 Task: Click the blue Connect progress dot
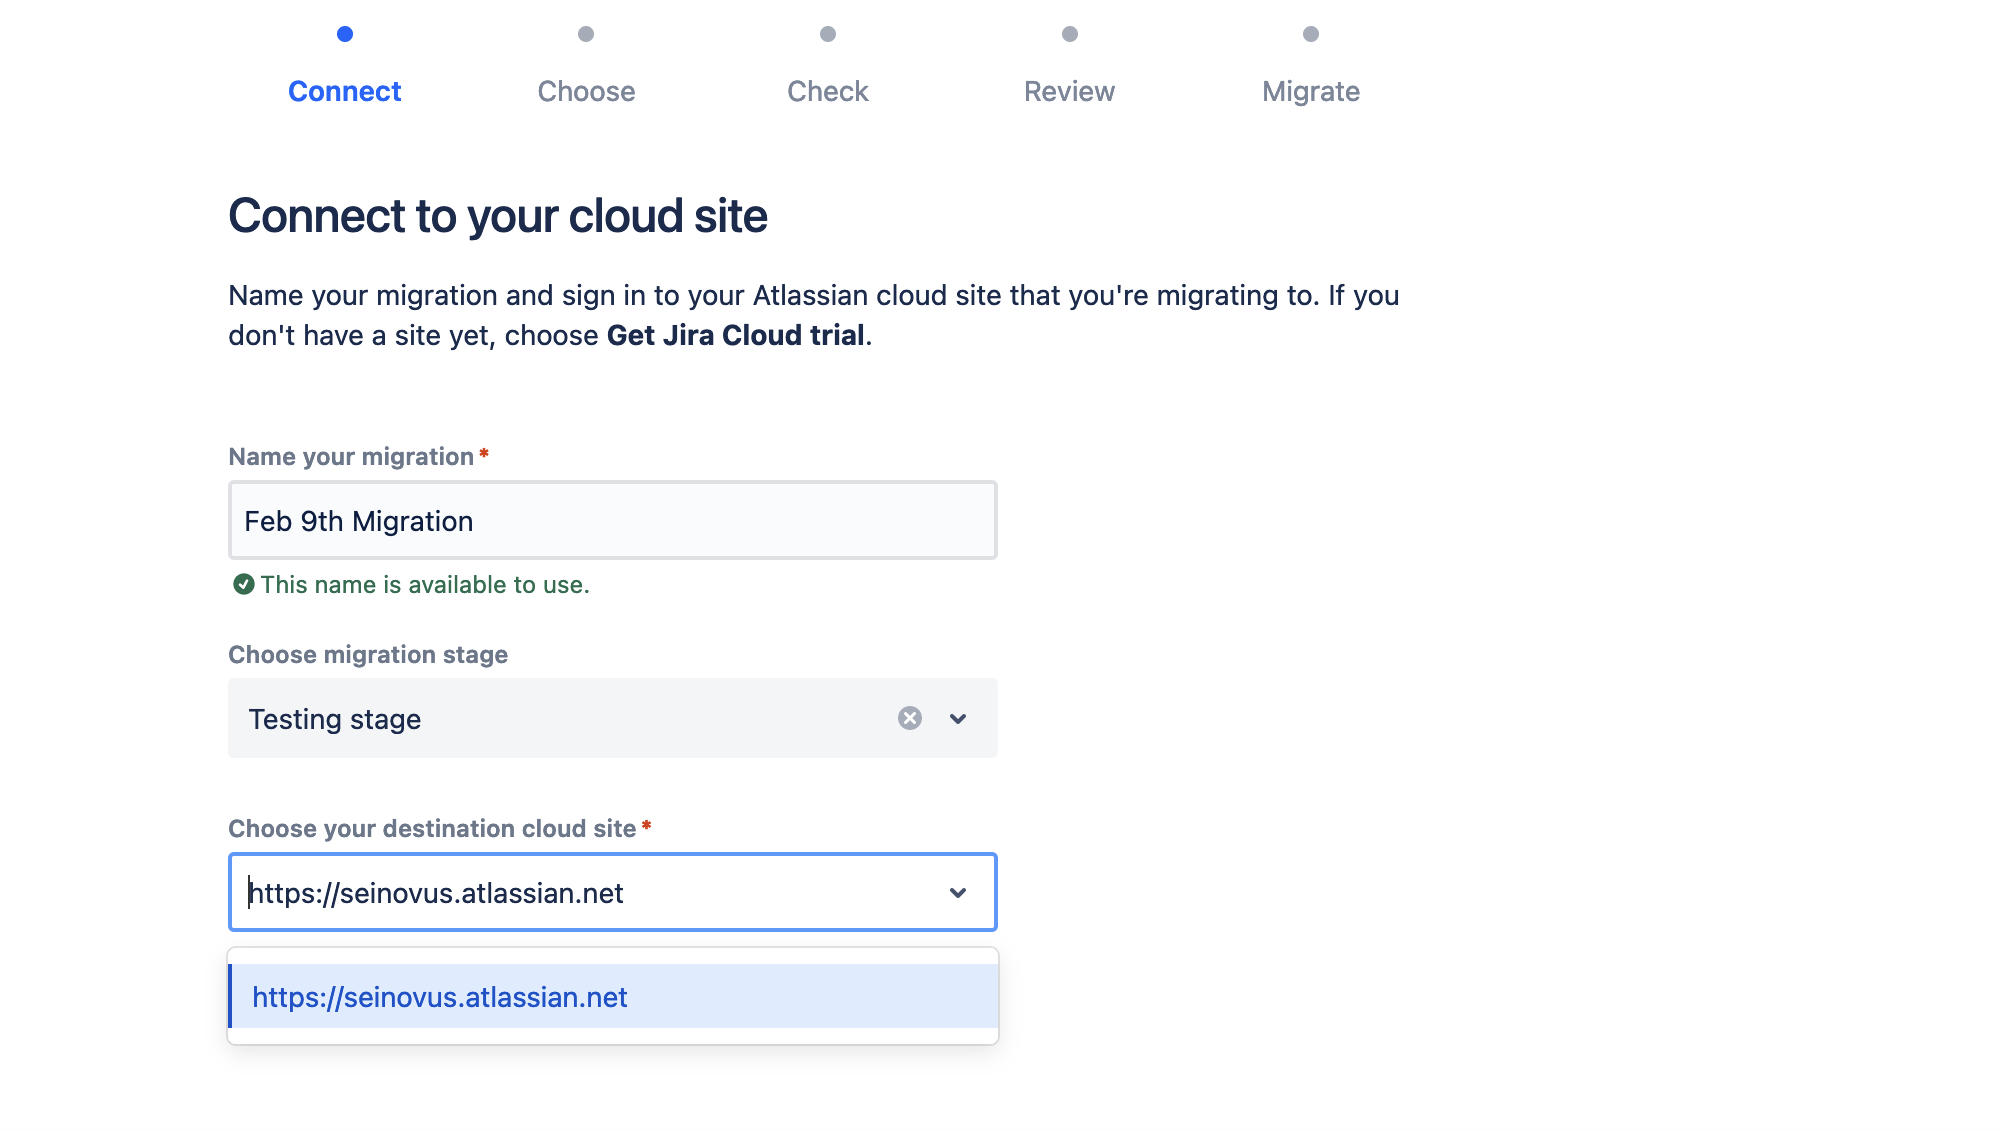(345, 34)
